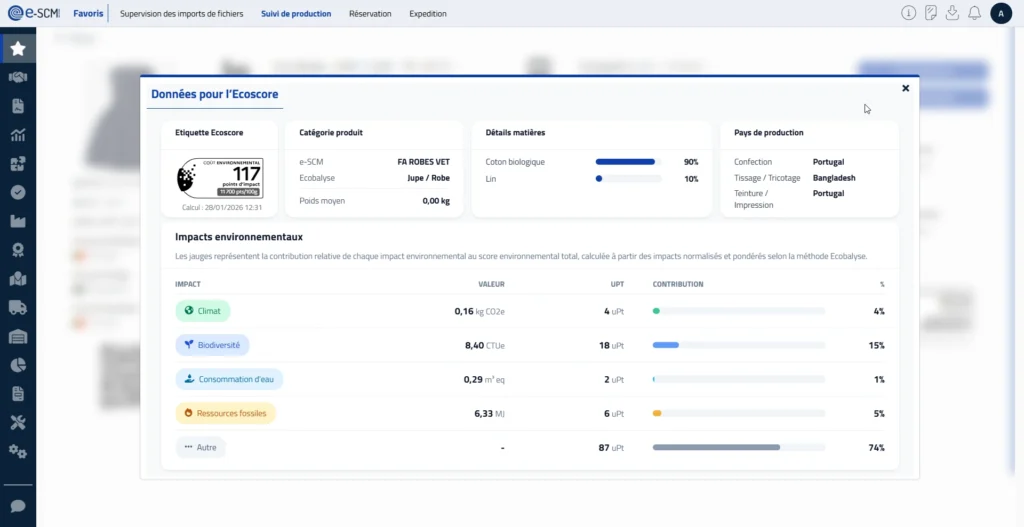Open the note page icon in header
The height and width of the screenshot is (527, 1024).
(x=931, y=13)
